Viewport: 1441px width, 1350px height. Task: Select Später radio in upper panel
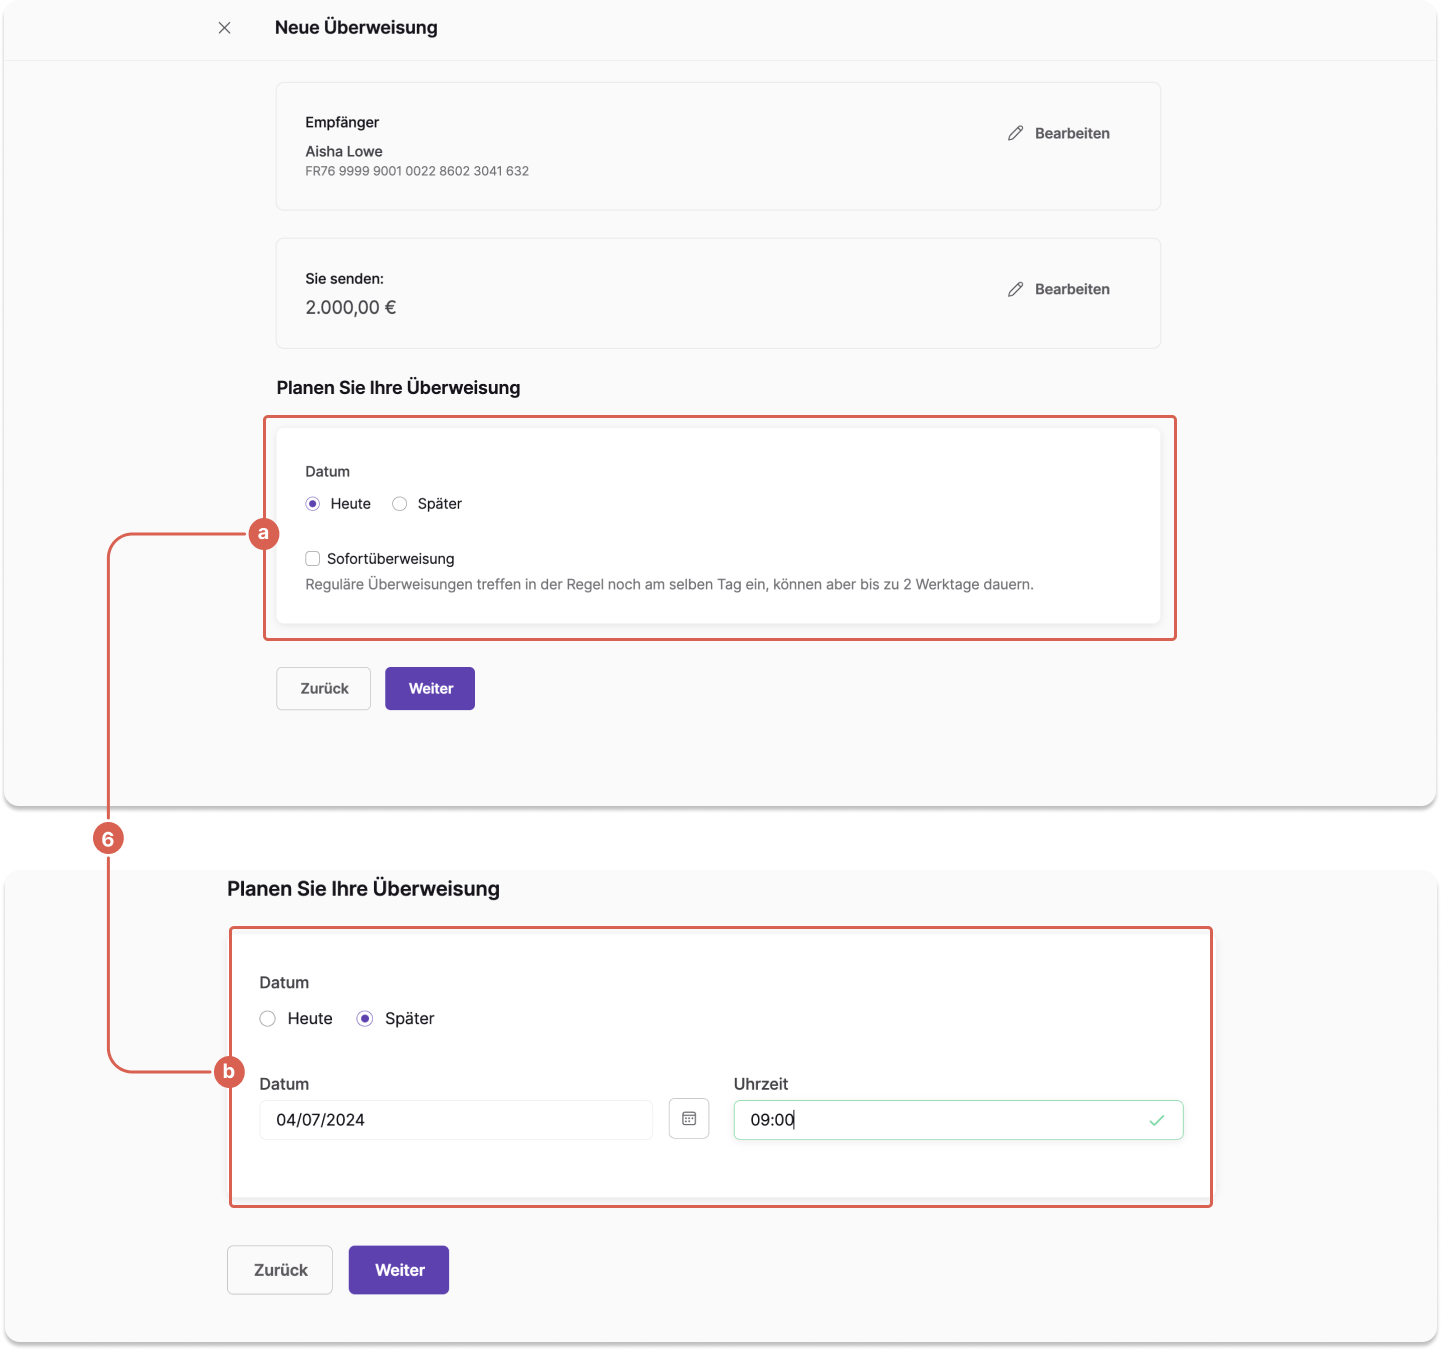coord(400,504)
